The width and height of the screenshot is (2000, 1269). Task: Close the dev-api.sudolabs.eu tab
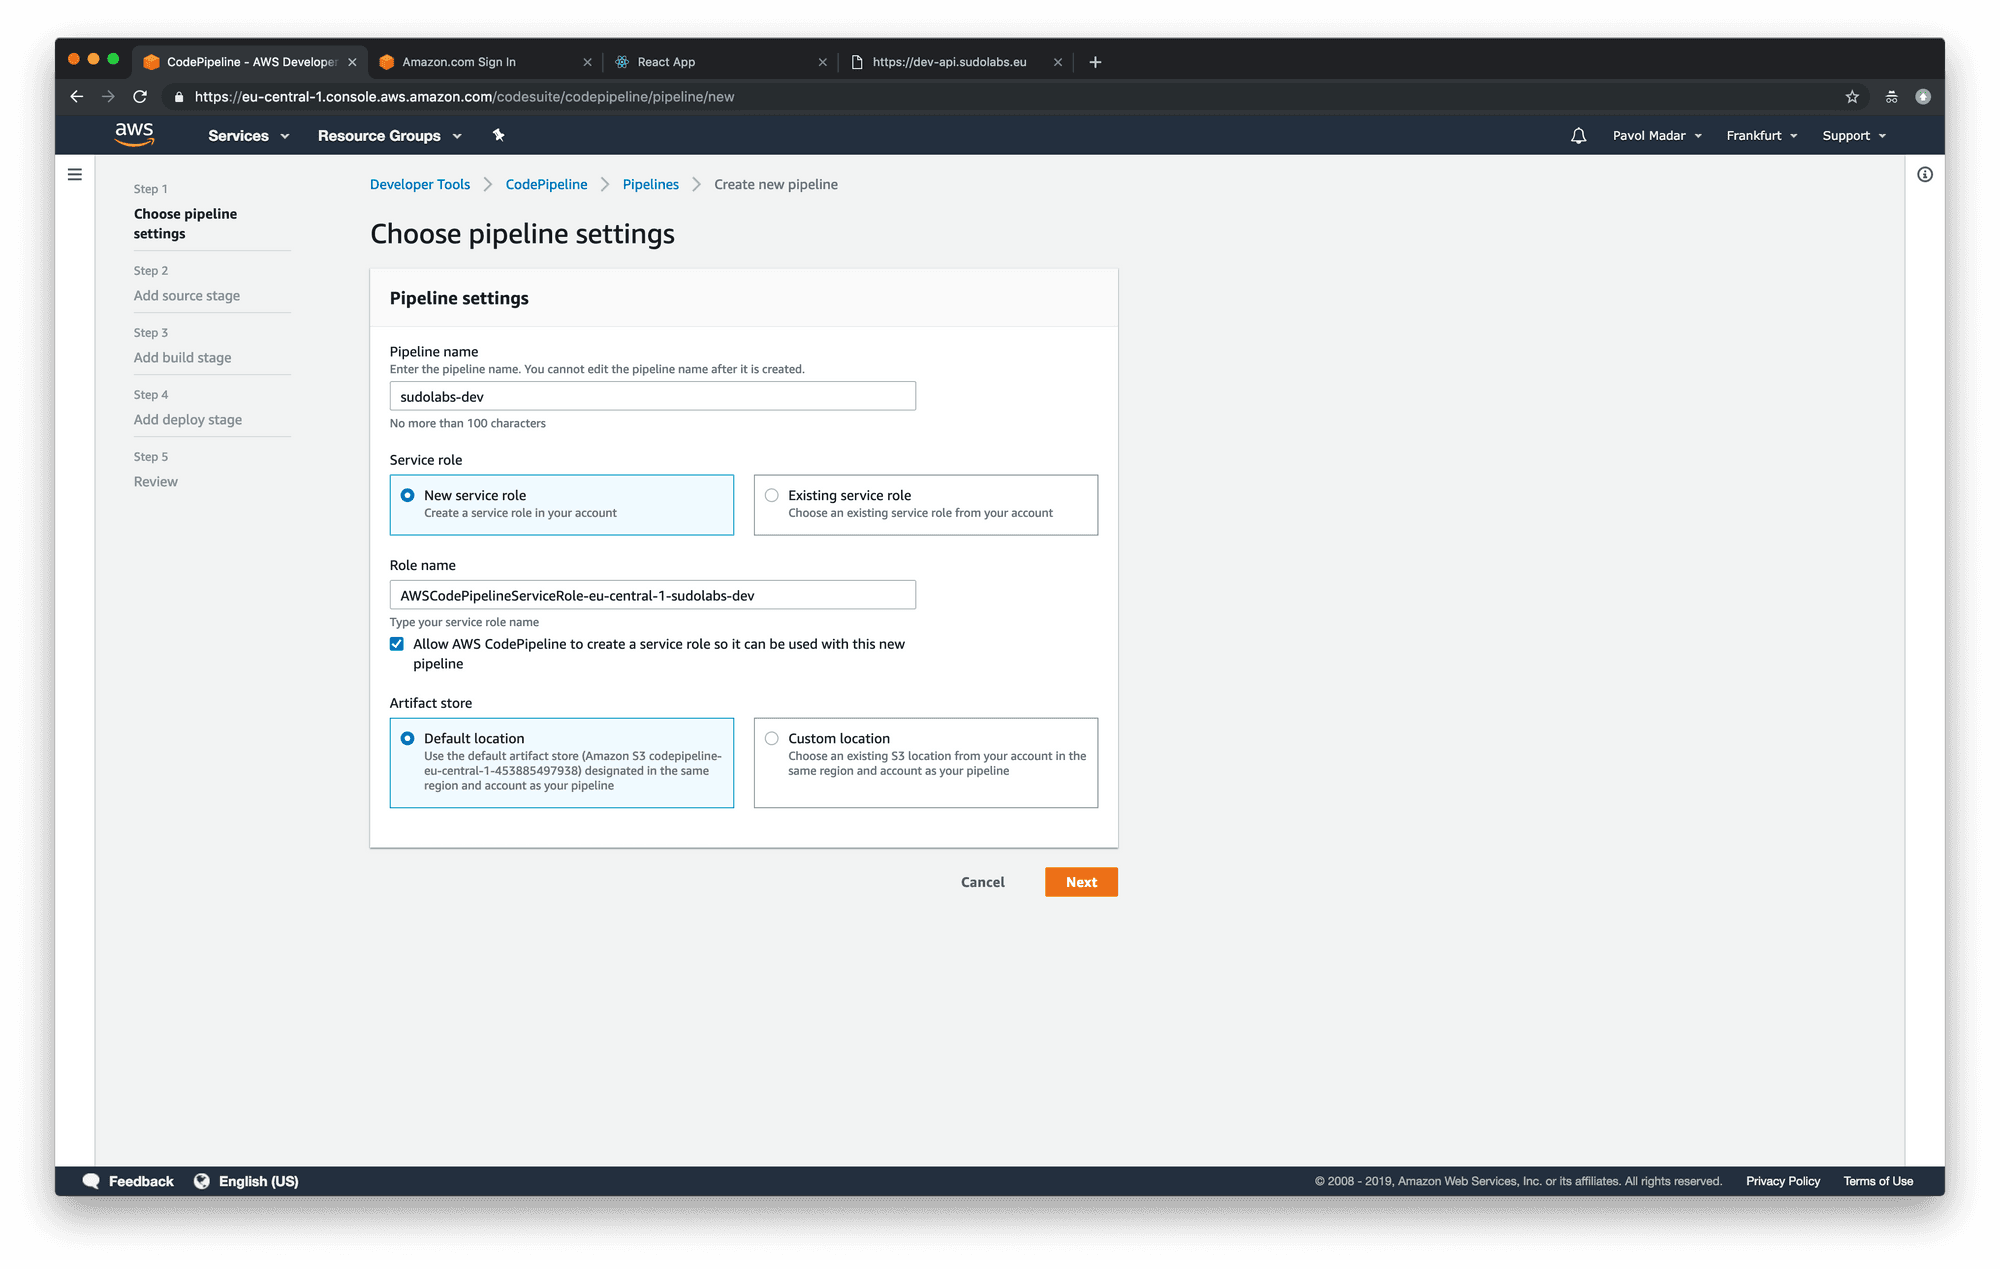pyautogui.click(x=1058, y=62)
